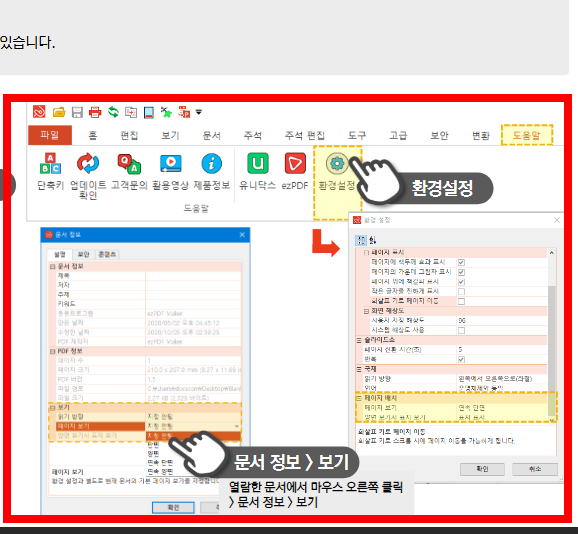Click 업데이트 확인 update check icon

coord(88,163)
